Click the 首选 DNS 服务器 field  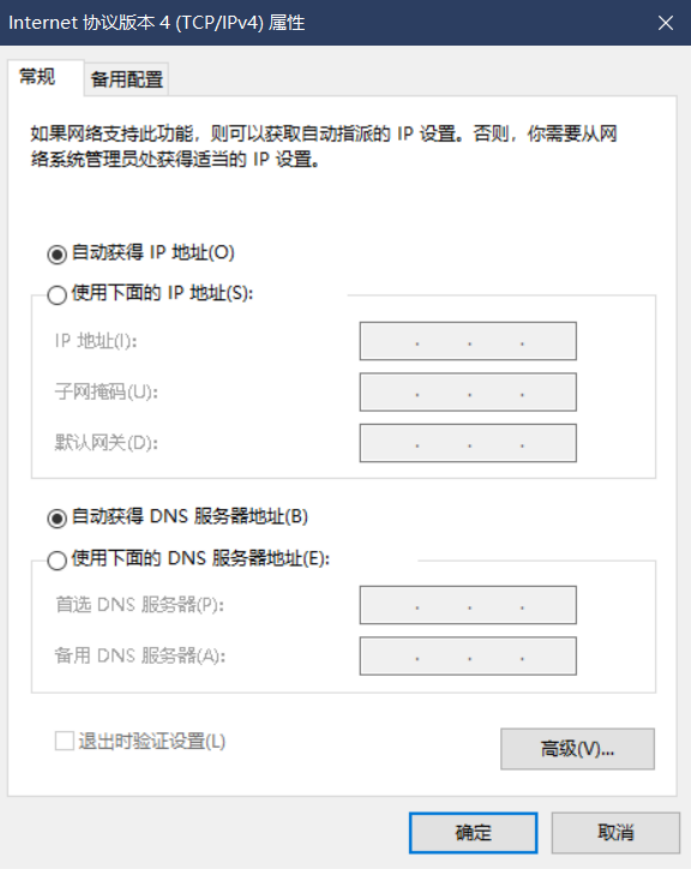coord(467,605)
